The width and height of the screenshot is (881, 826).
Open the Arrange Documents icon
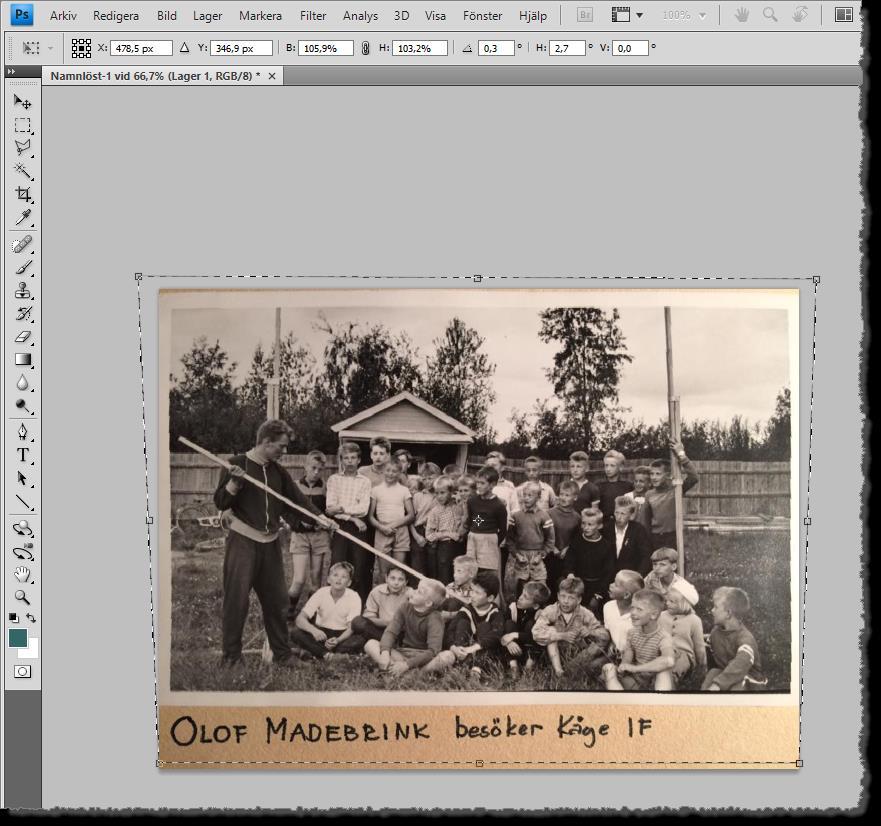(843, 15)
